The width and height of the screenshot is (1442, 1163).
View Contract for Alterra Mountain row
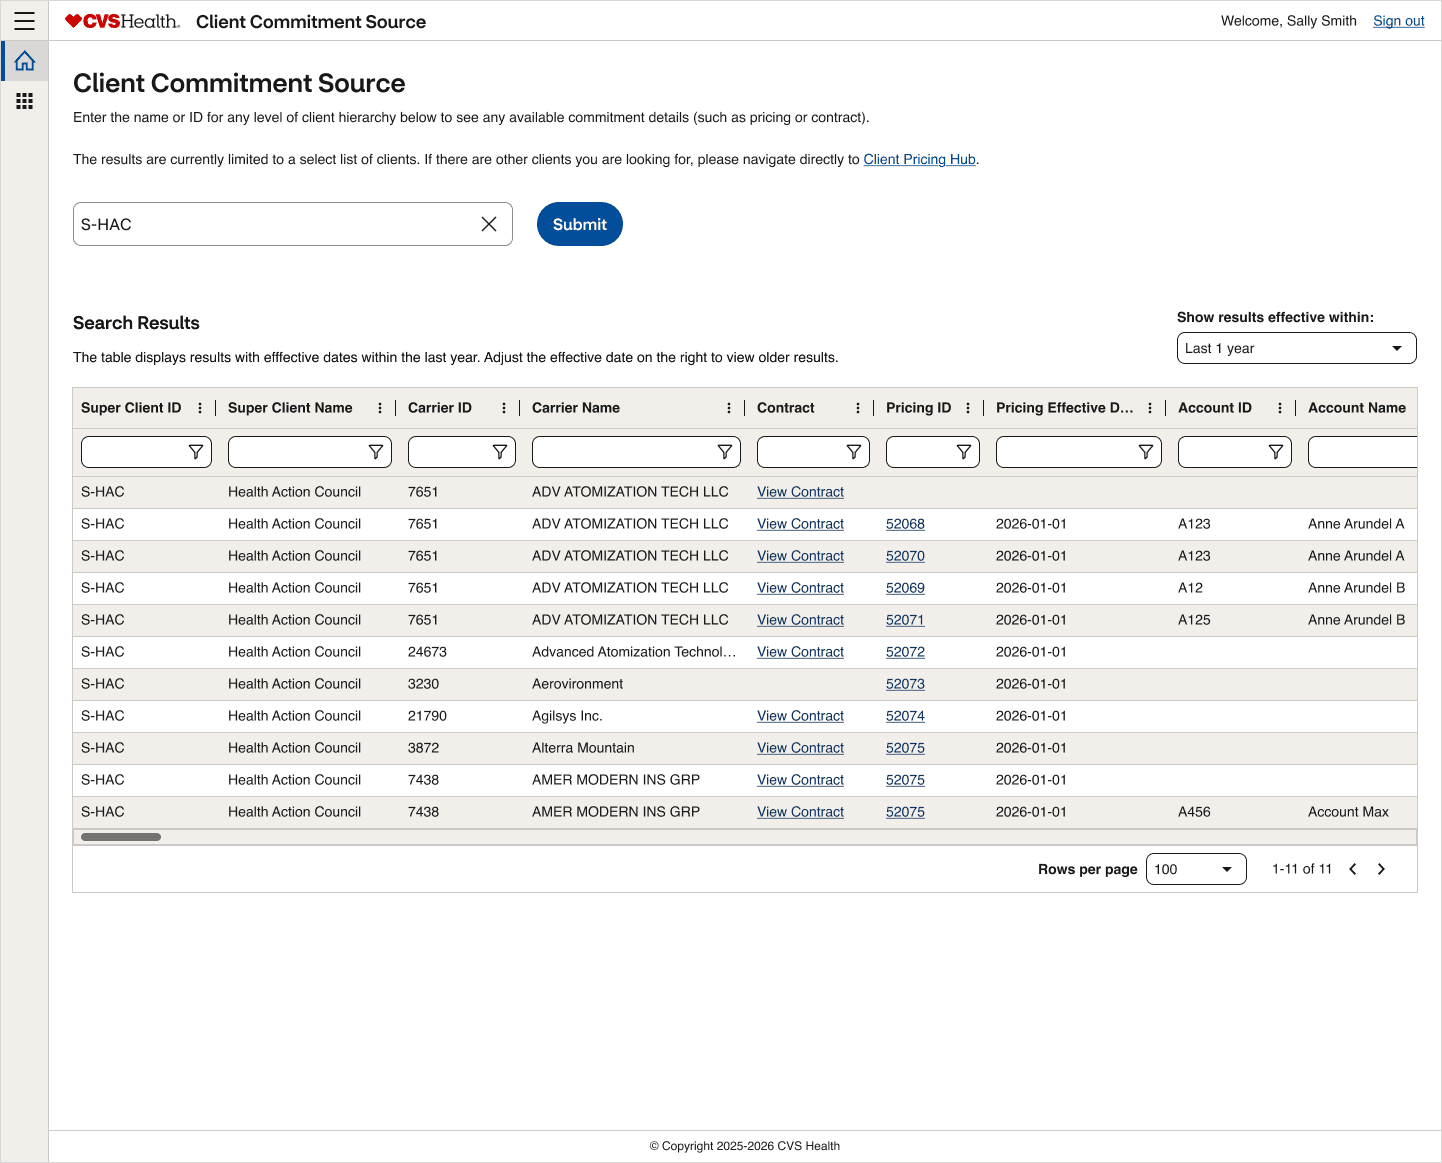(x=800, y=748)
